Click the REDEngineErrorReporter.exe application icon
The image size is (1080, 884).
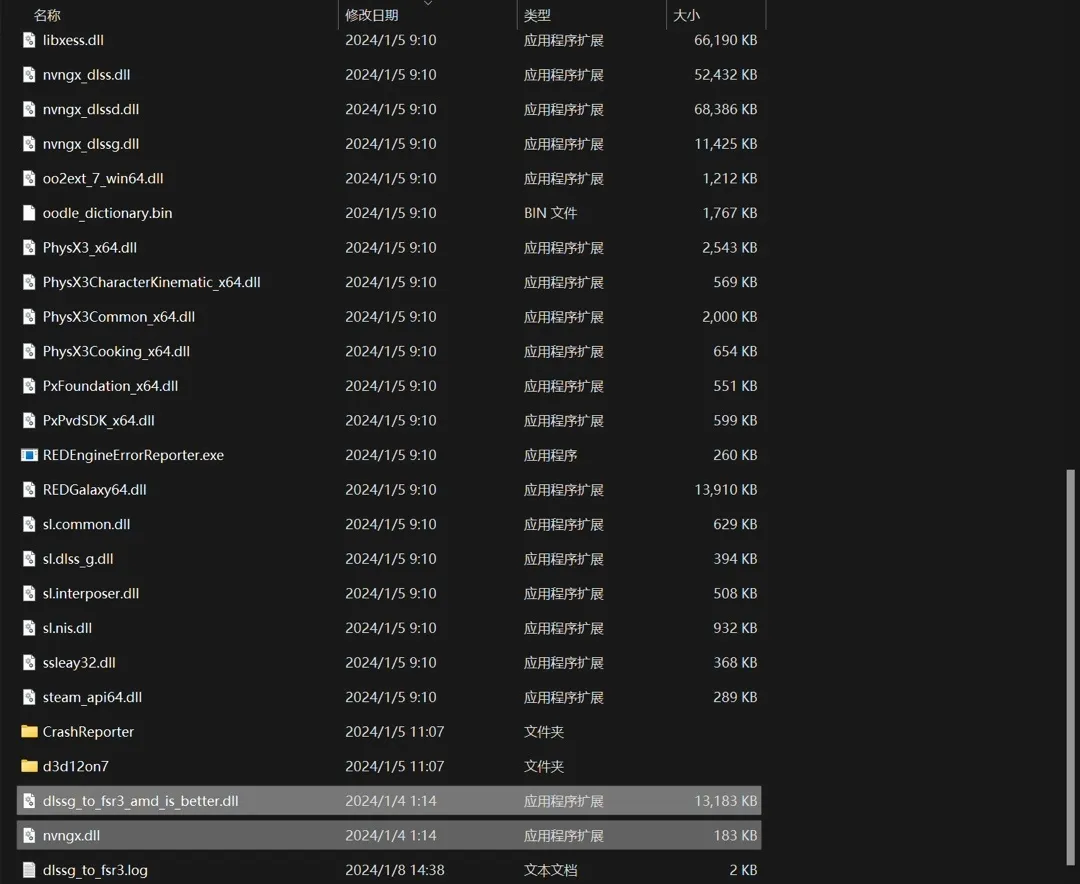29,455
